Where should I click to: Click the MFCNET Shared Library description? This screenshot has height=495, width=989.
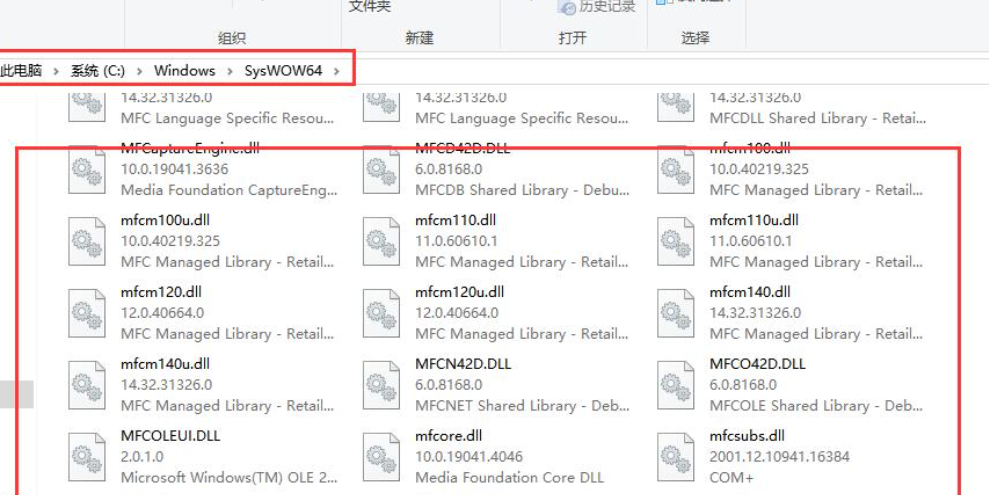click(522, 405)
